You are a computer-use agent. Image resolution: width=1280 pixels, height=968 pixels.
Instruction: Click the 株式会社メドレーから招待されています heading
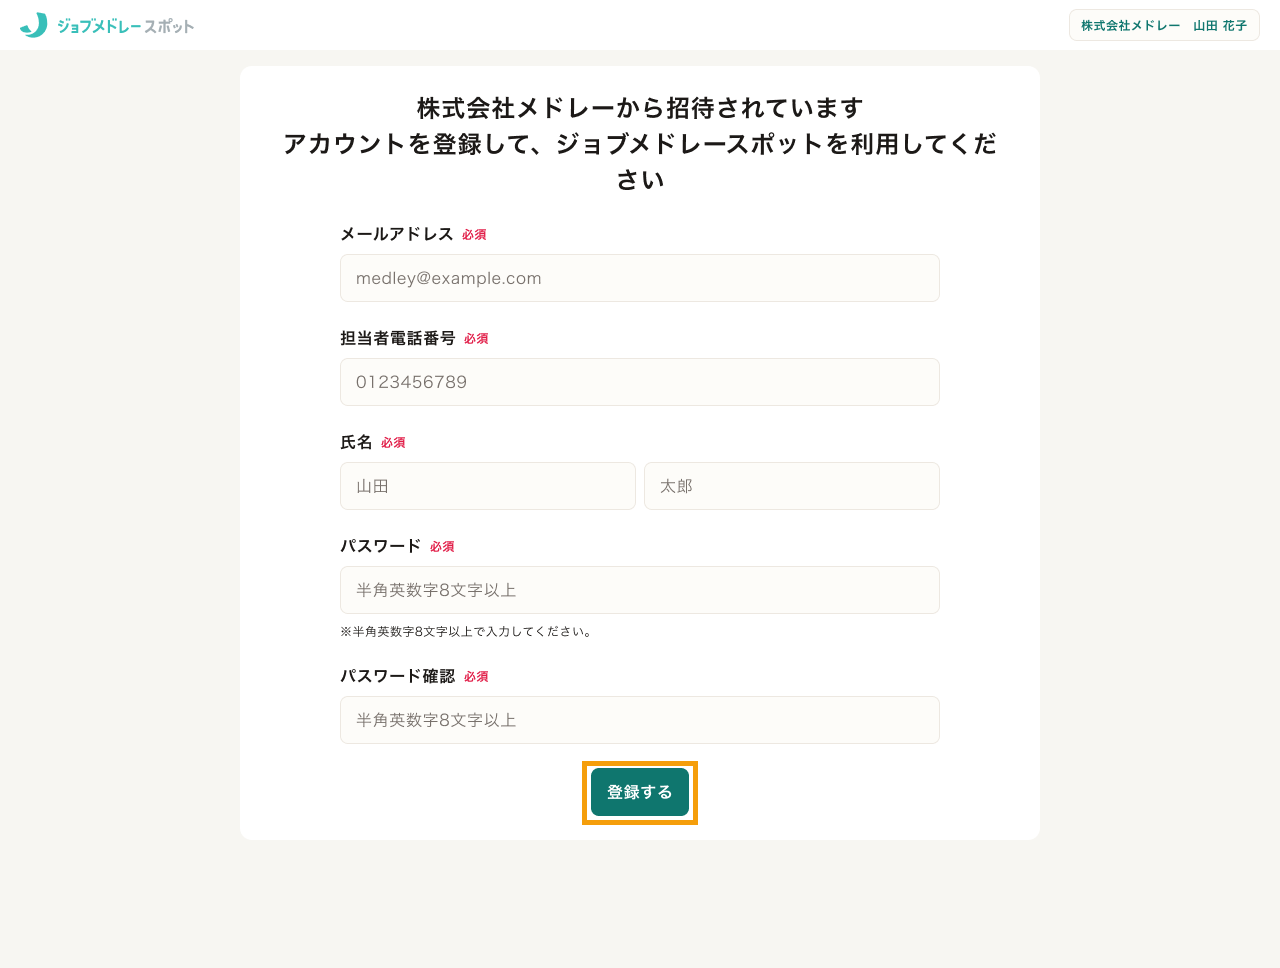tap(640, 107)
